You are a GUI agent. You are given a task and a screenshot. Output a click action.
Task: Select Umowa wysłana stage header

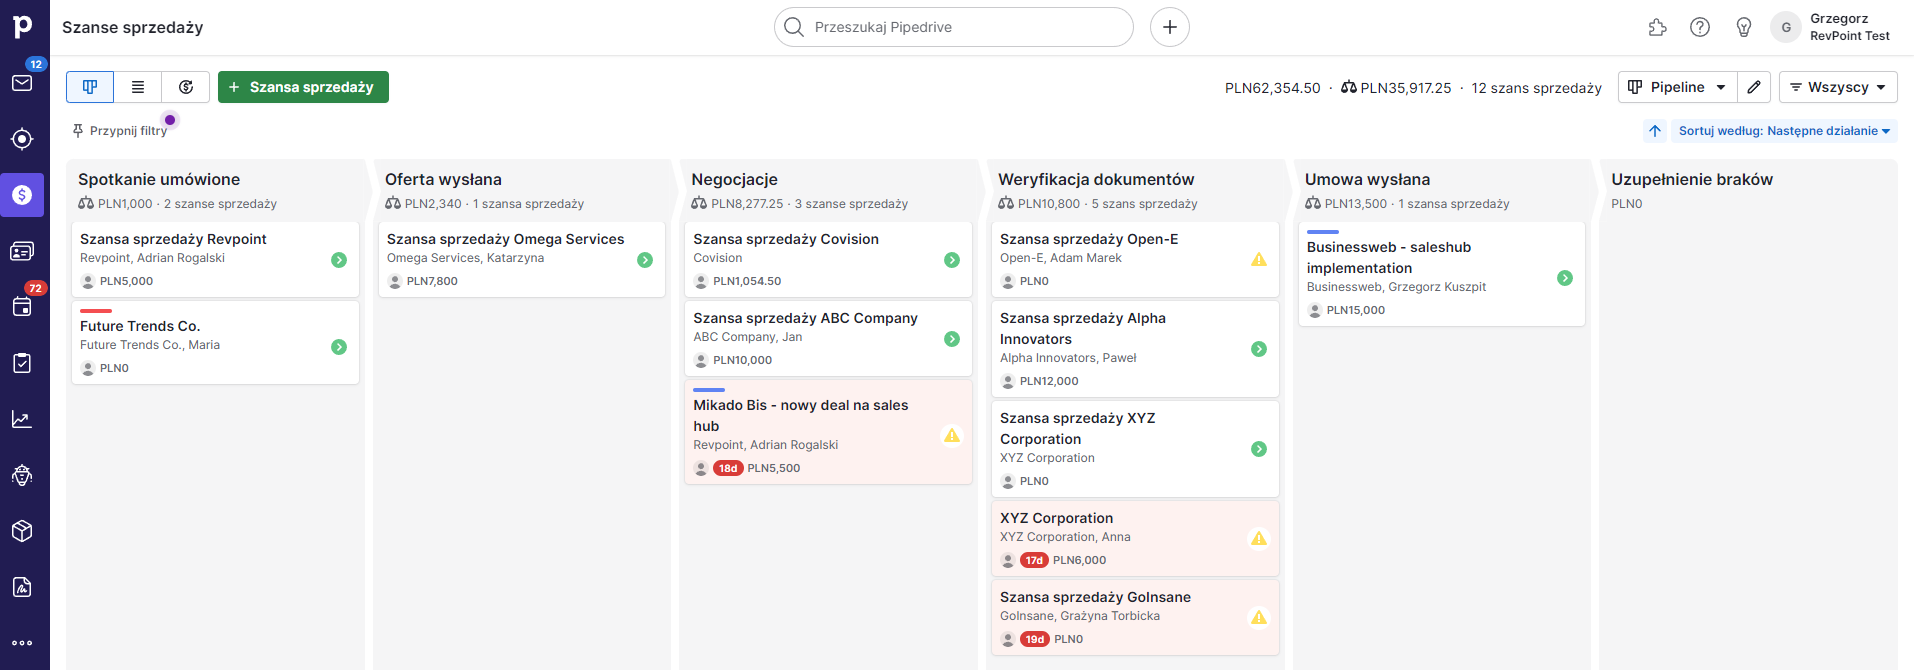click(x=1367, y=179)
